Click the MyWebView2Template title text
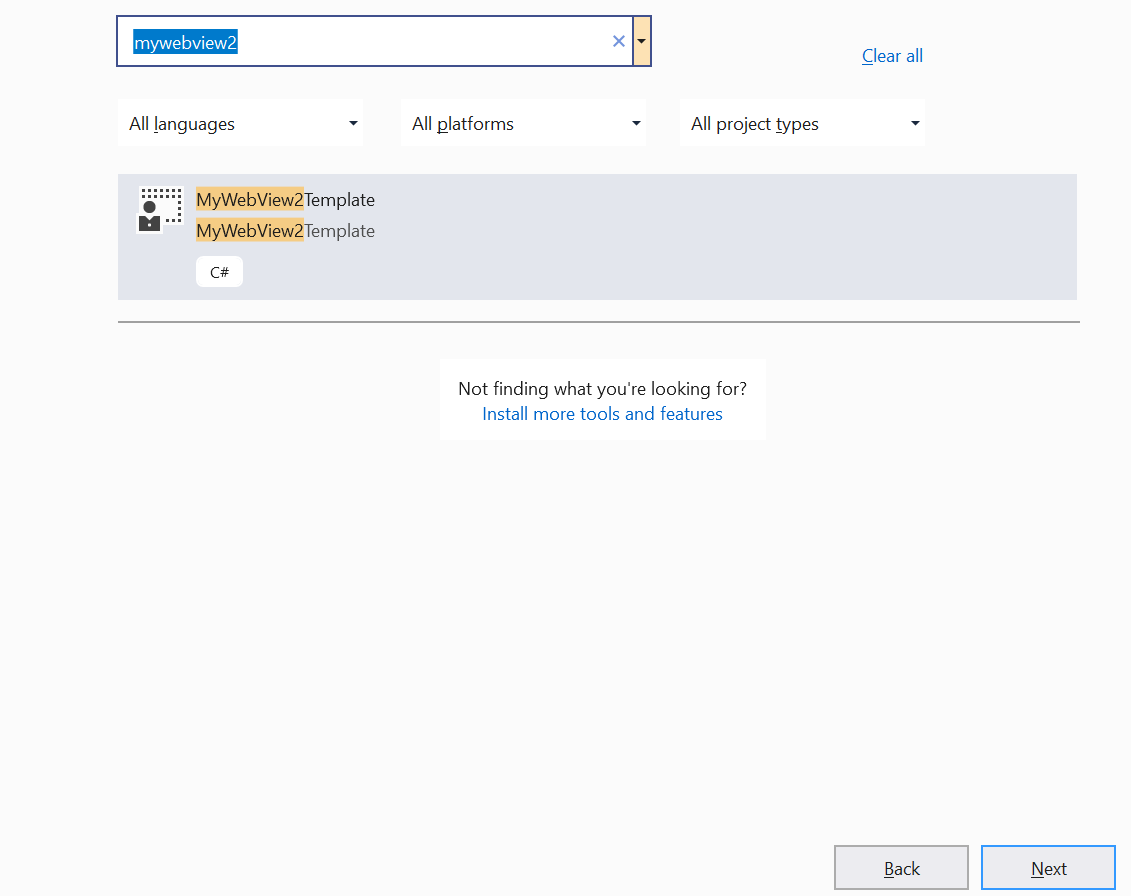Viewport: 1131px width, 896px height. pos(286,200)
